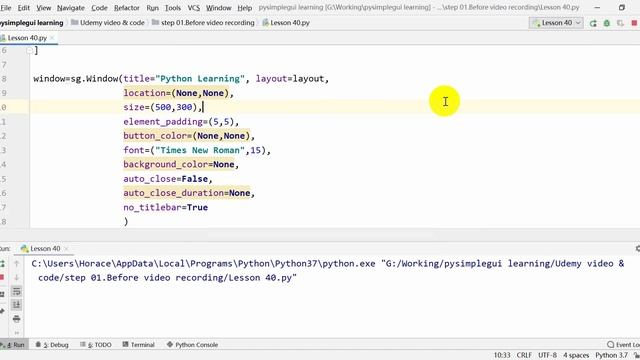The height and width of the screenshot is (360, 640).
Task: Click 'Lesson 40.py"' in console output
Action: [262, 278]
